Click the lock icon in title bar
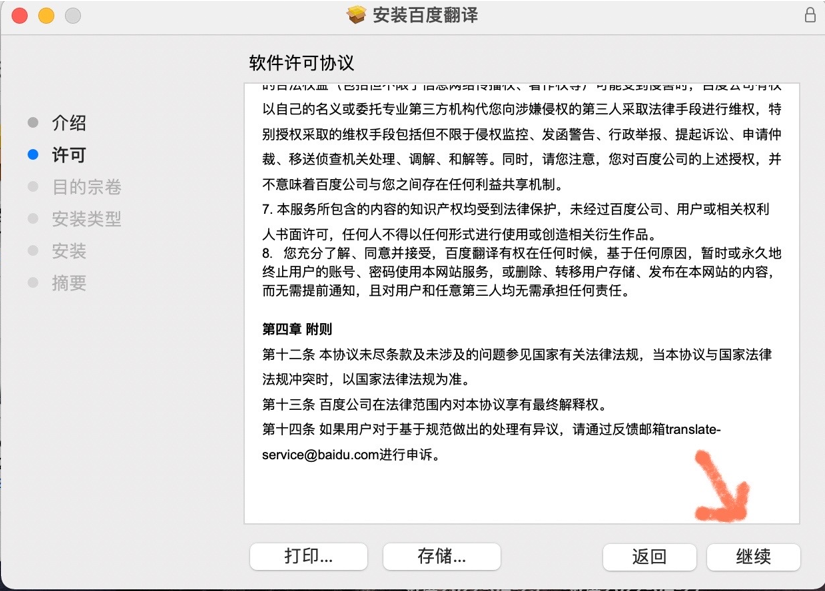This screenshot has width=825, height=591. point(810,14)
